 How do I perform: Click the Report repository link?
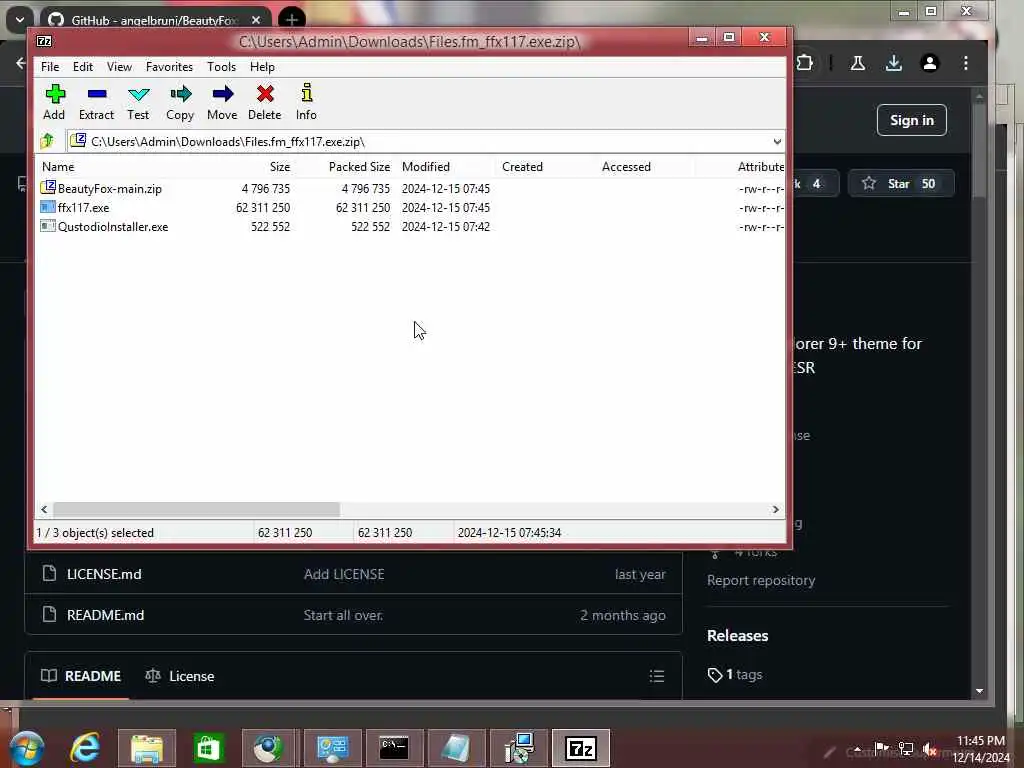point(761,580)
